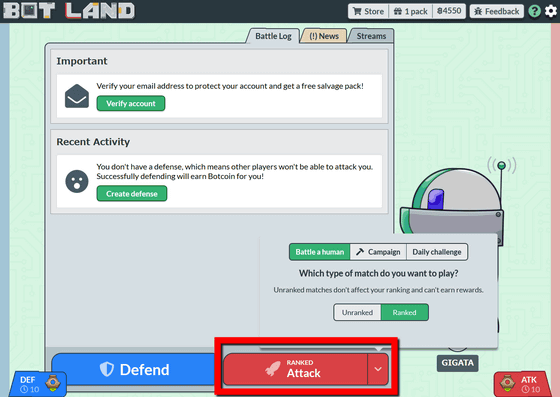Open help with the green question mark
This screenshot has height=397, width=560.
[x=534, y=11]
